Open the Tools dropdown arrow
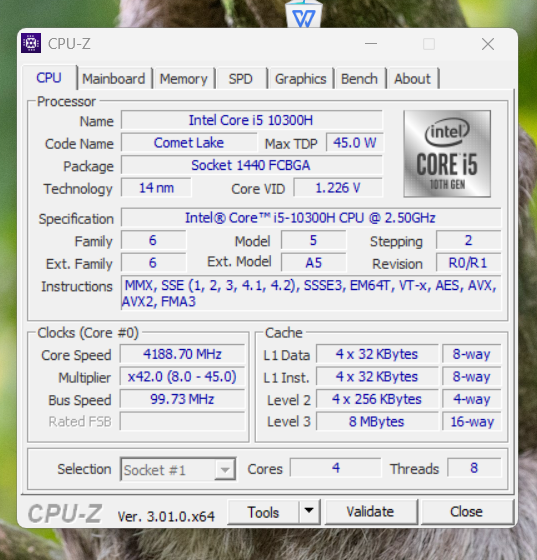The width and height of the screenshot is (537, 560). (x=309, y=511)
